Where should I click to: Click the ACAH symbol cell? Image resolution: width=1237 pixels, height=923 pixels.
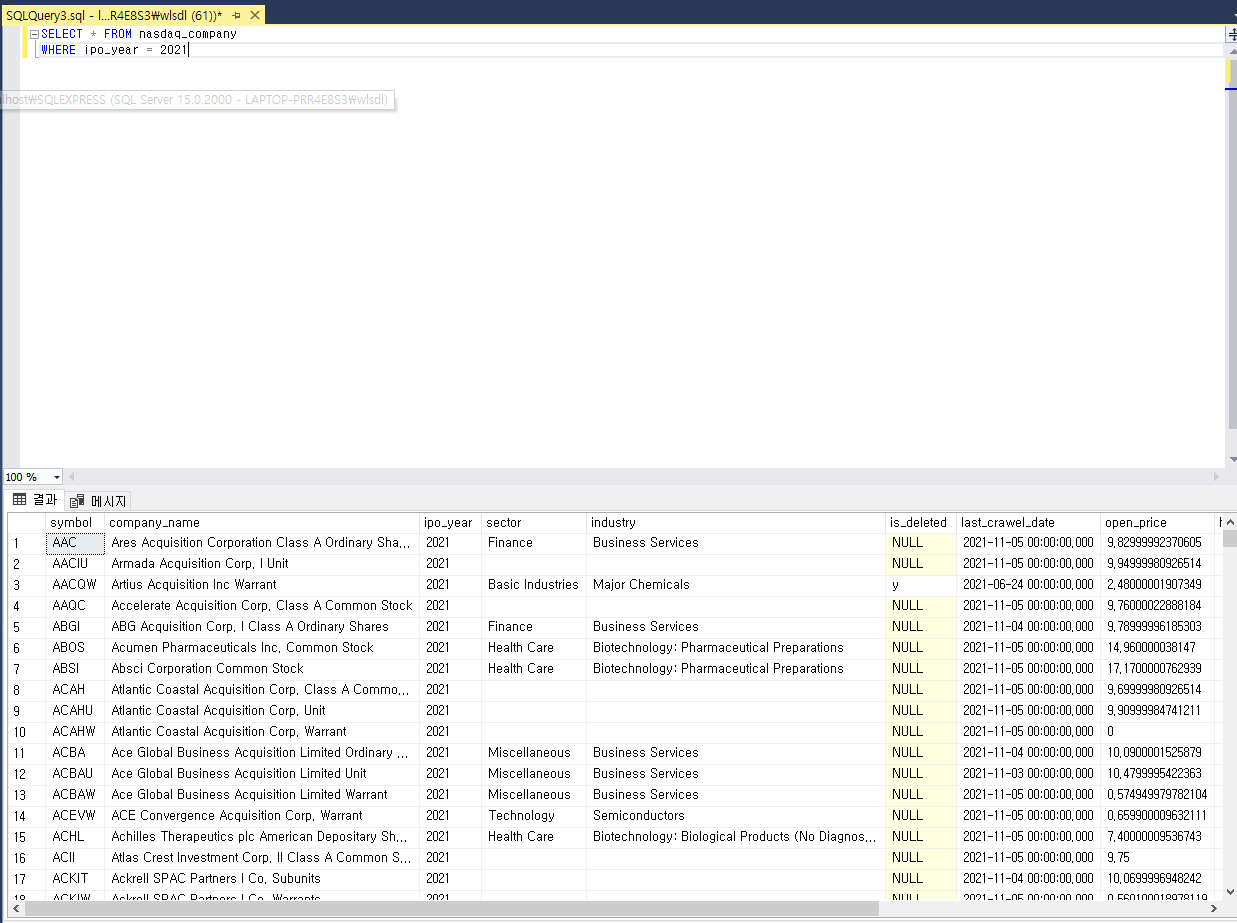pyautogui.click(x=75, y=690)
